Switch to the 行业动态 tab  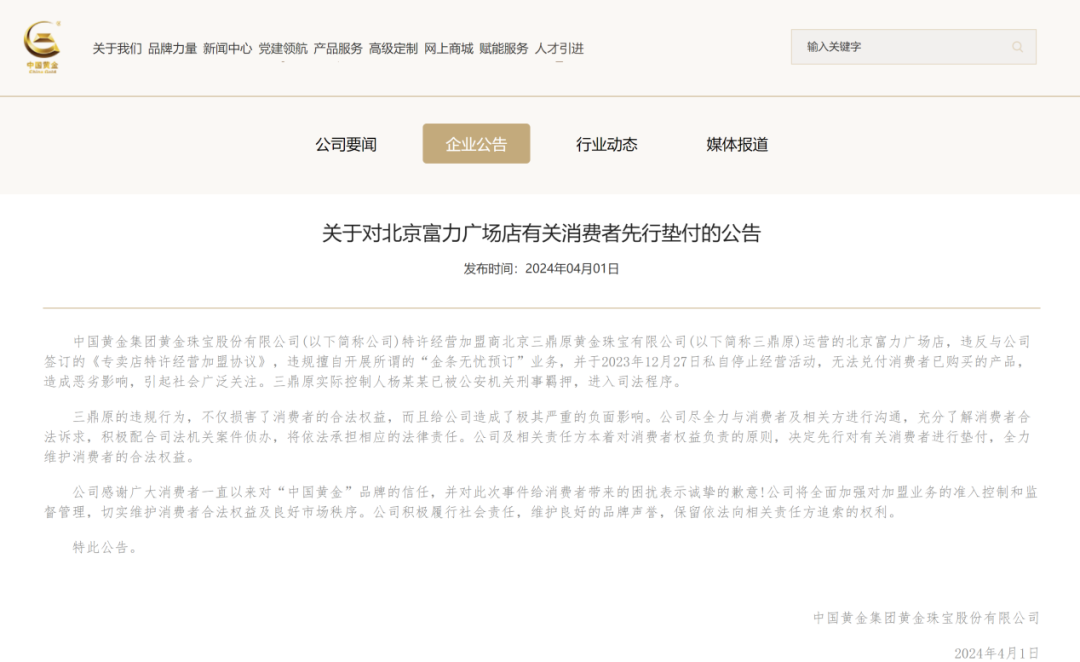[608, 143]
